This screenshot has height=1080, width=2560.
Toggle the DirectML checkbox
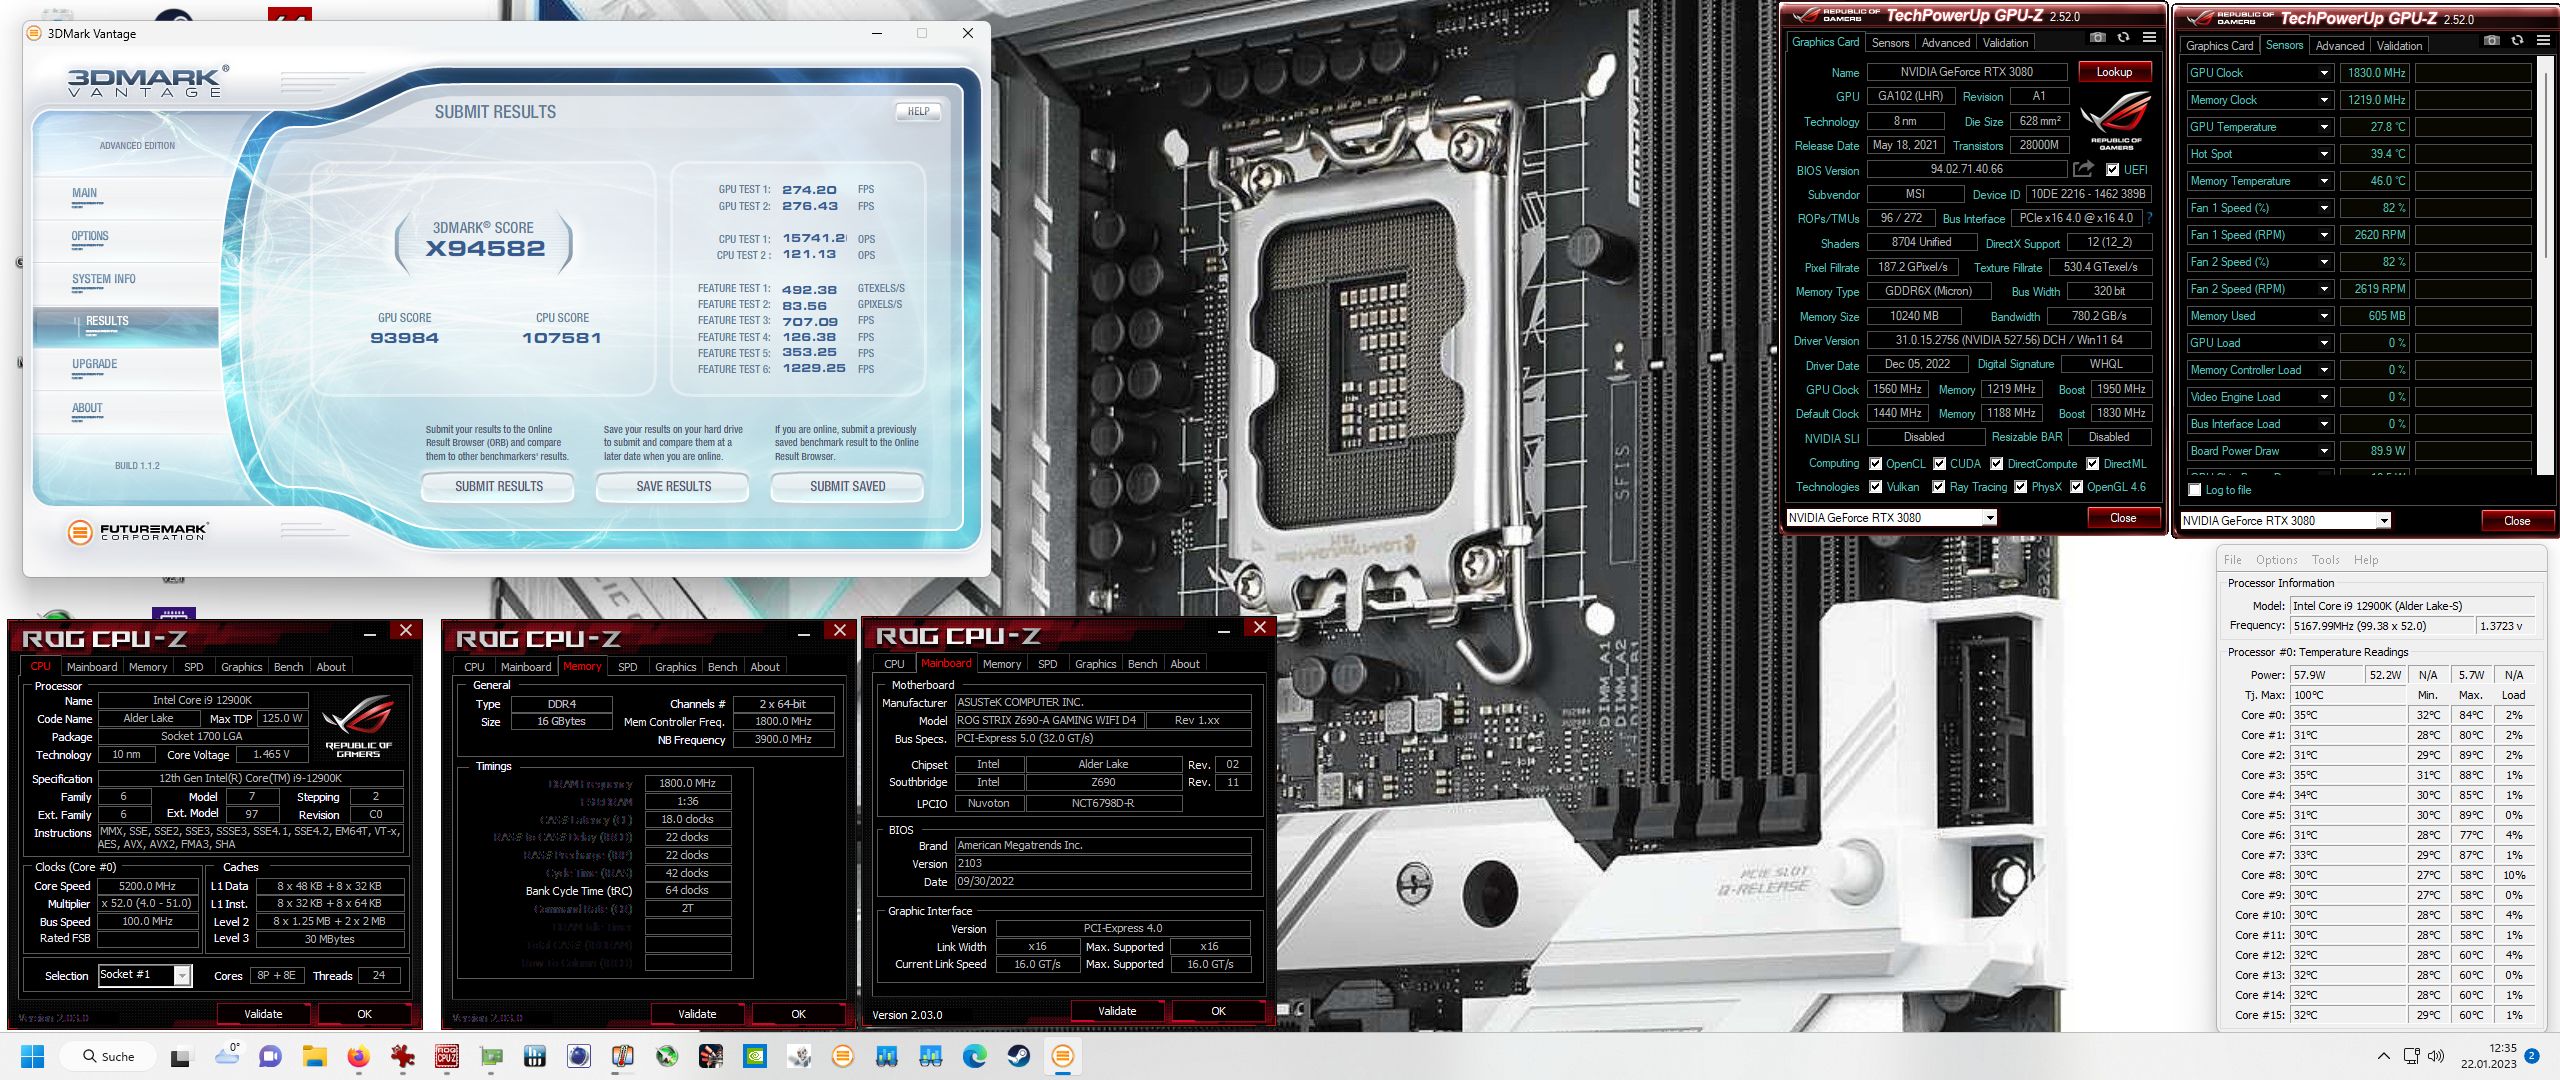pyautogui.click(x=2092, y=464)
